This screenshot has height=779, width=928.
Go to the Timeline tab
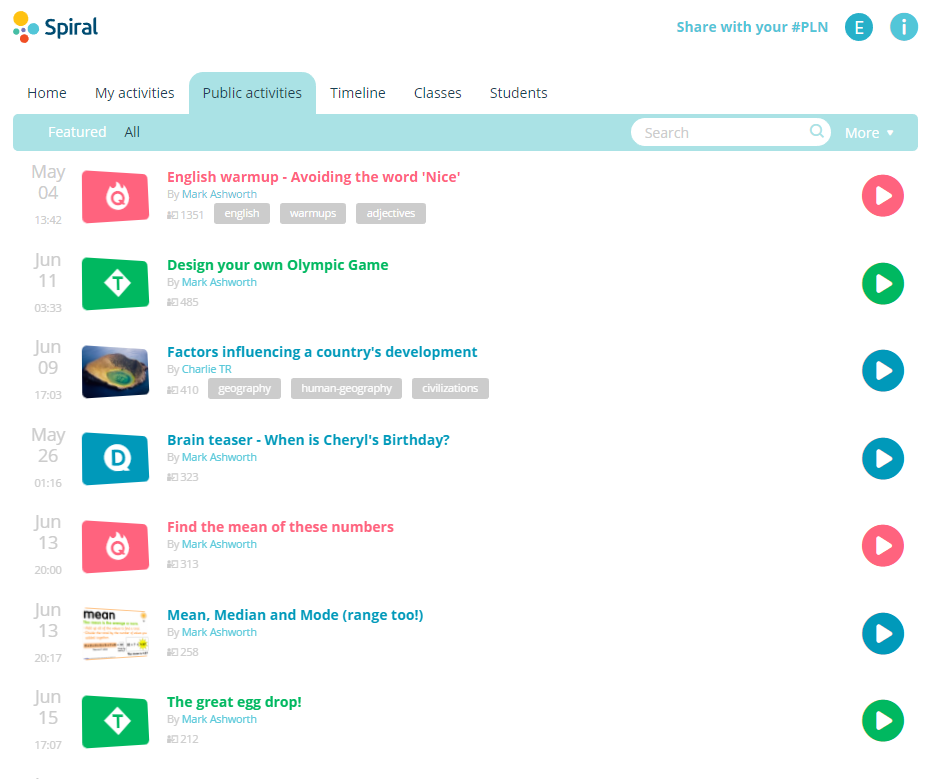click(x=357, y=93)
